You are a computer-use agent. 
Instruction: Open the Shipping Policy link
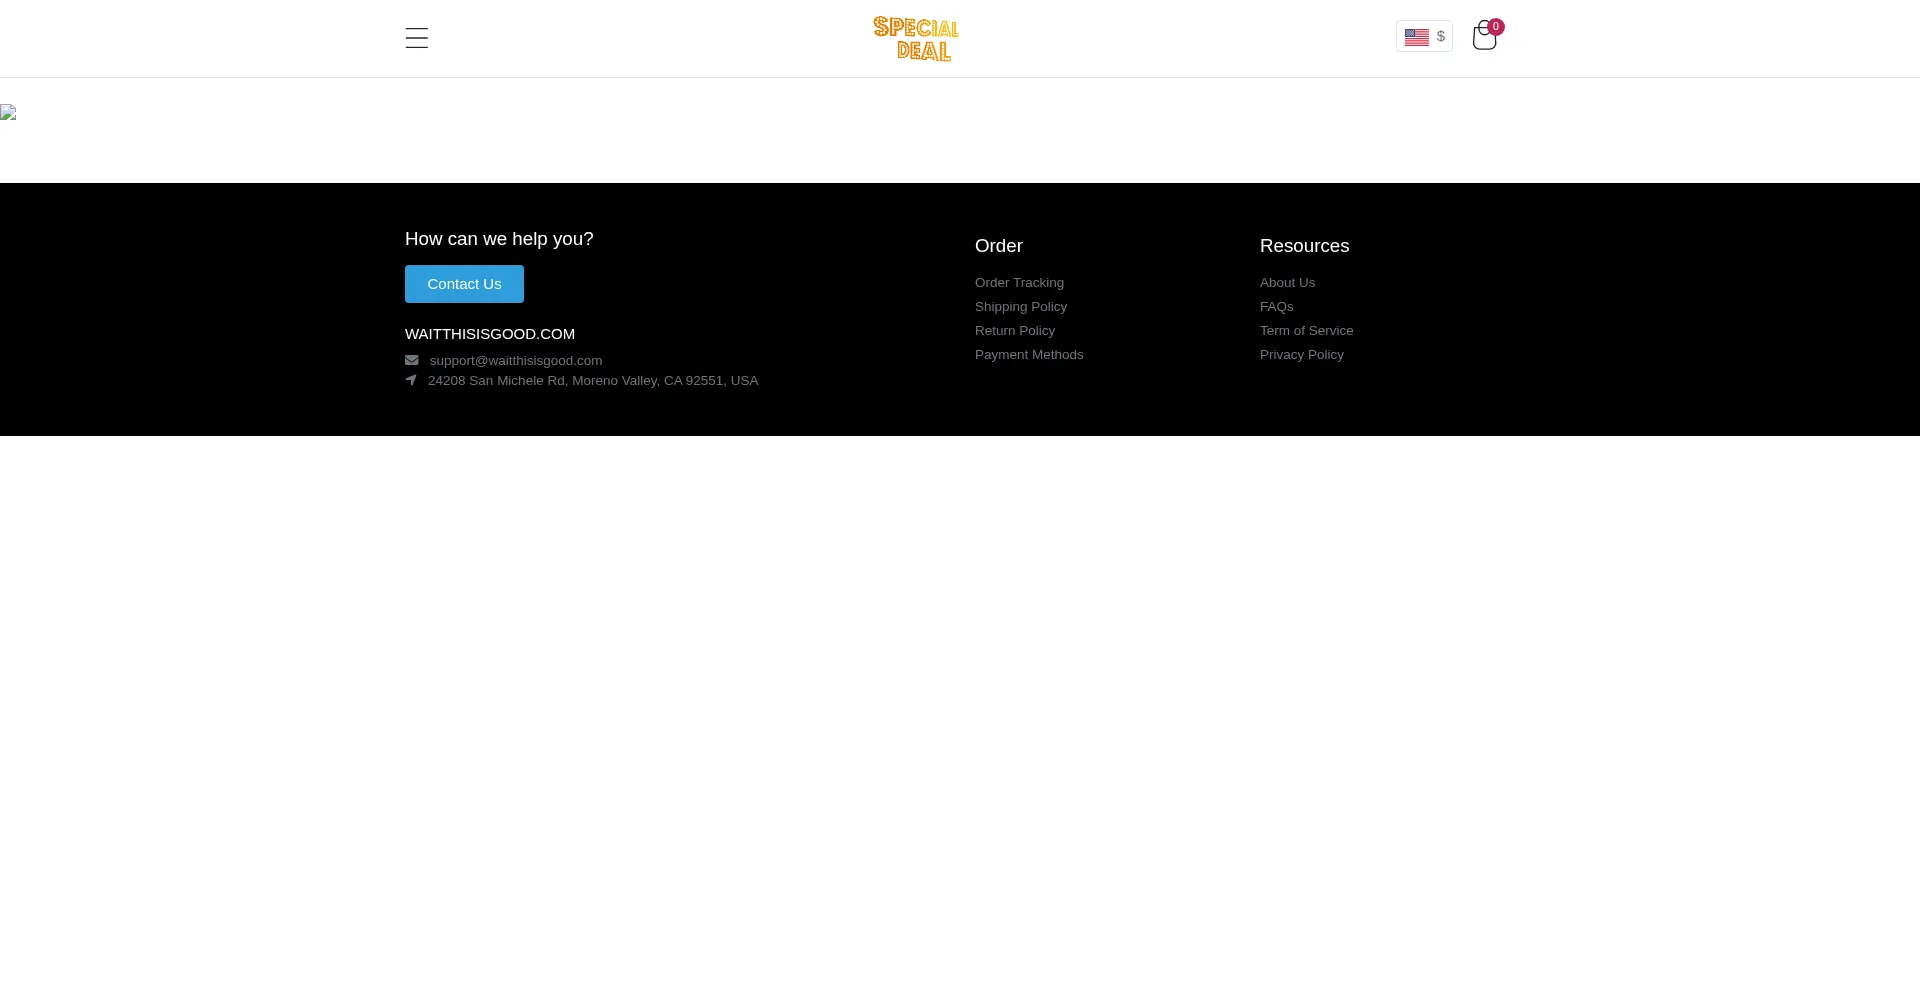click(1021, 306)
